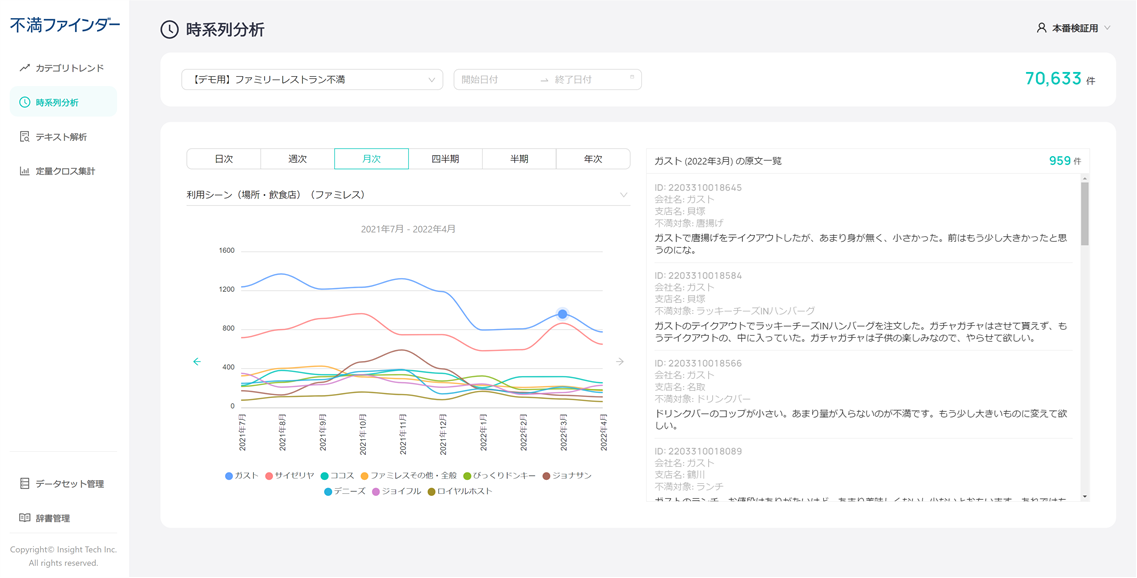1137x578 pixels.
Task: Click the right arrow beside the chart
Action: (x=620, y=362)
